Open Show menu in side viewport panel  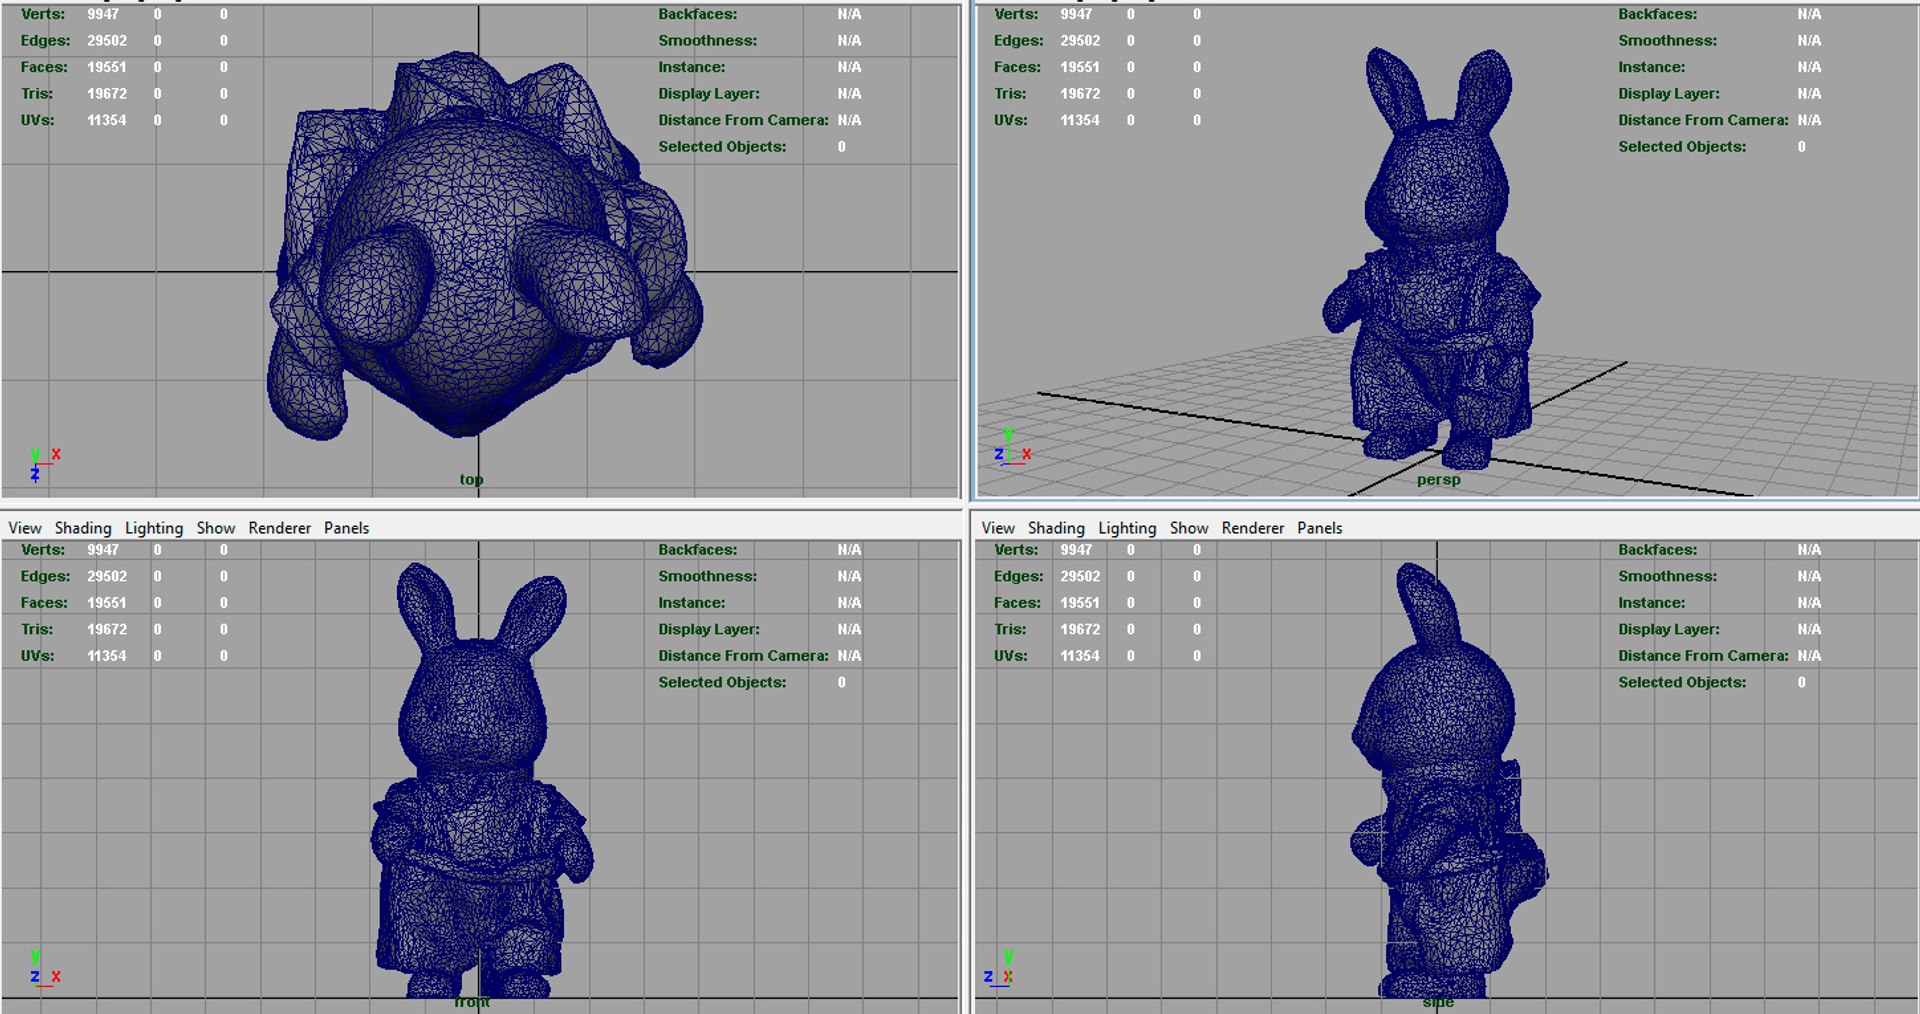(1189, 528)
